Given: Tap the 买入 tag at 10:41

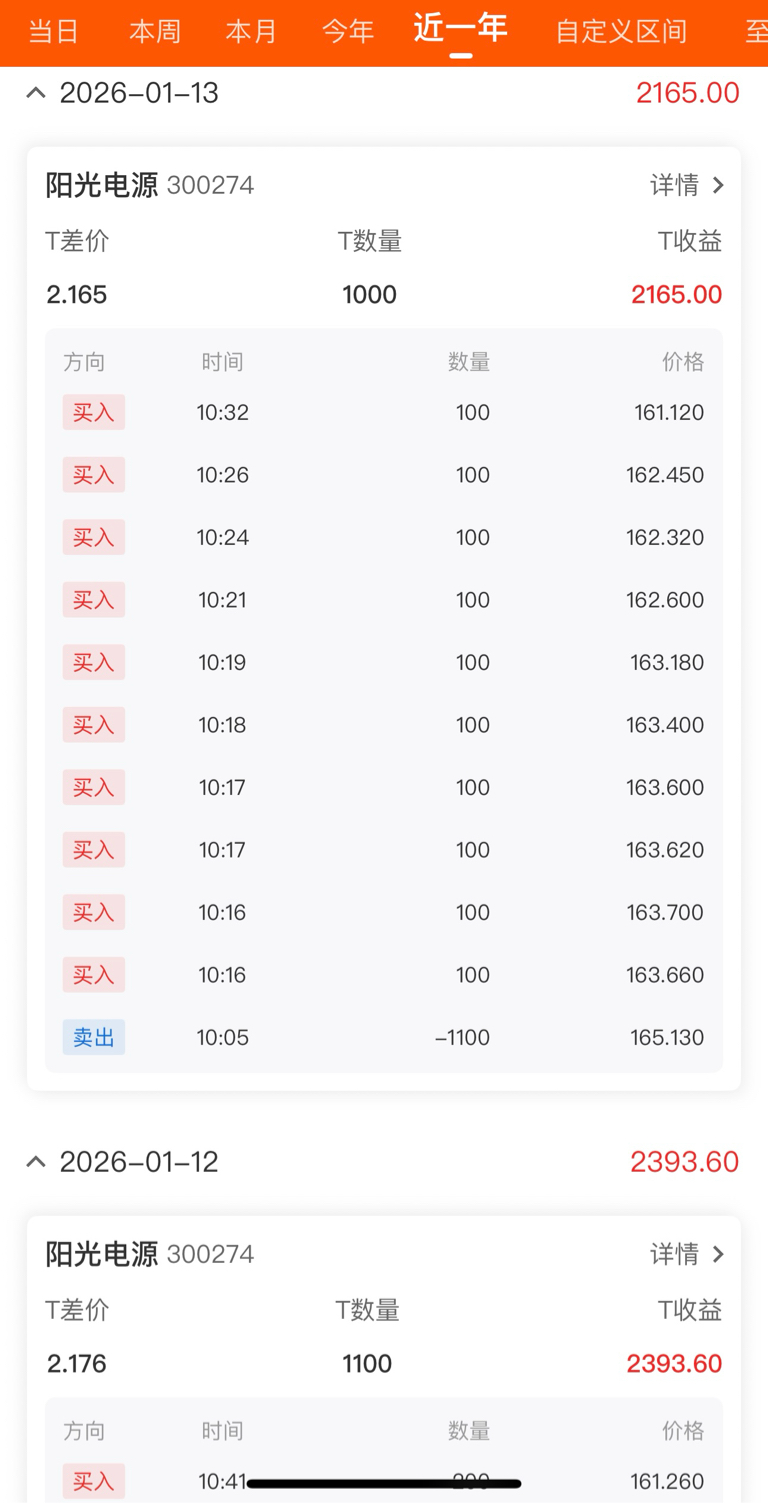Looking at the screenshot, I should [94, 1481].
